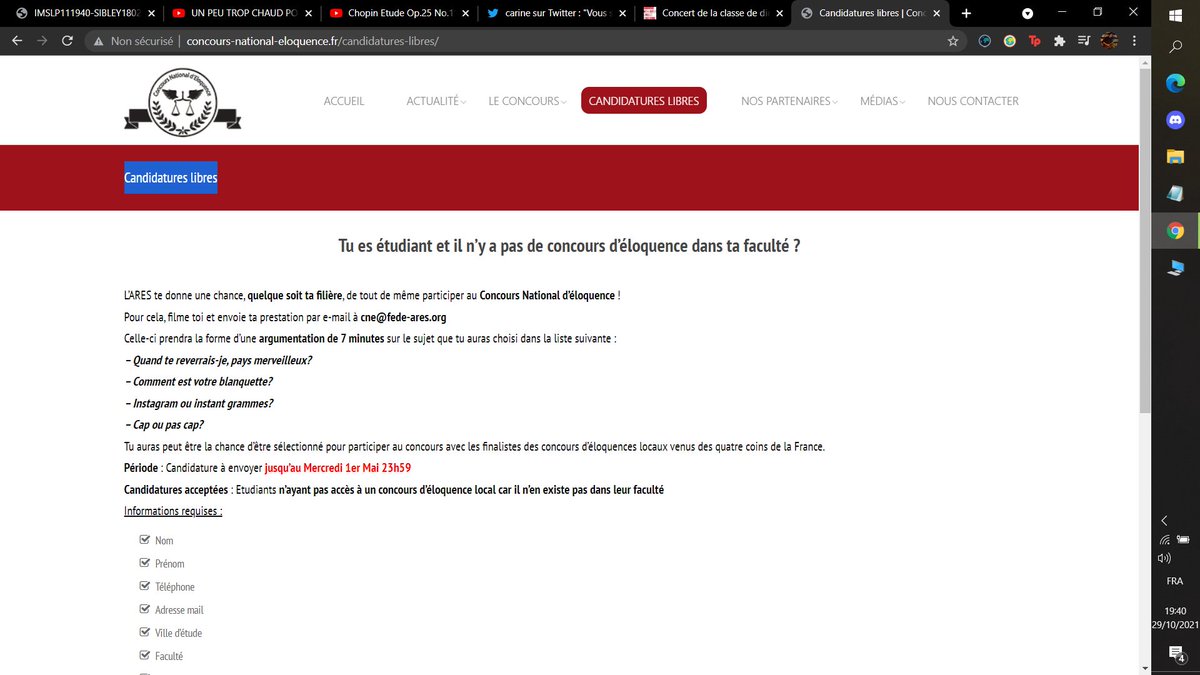Click the browser forward arrow

coord(42,41)
